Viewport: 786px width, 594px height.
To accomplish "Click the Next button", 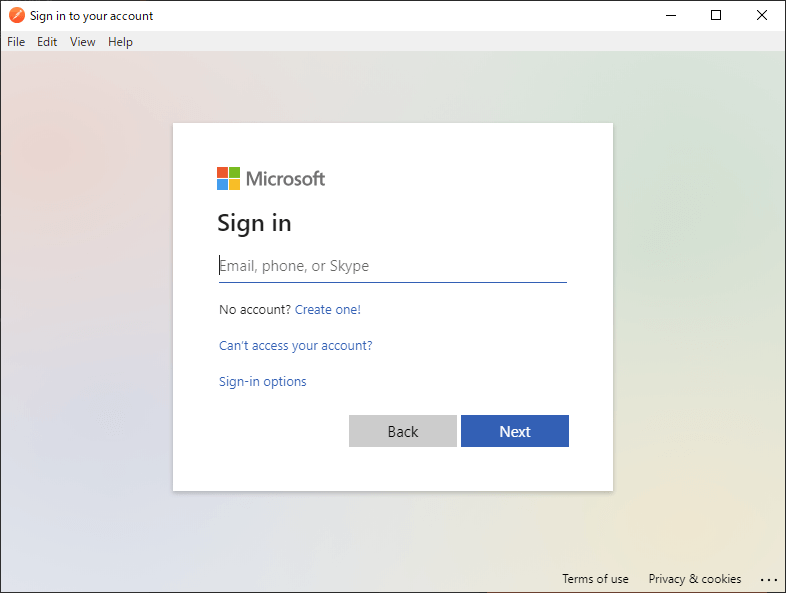I will point(515,431).
